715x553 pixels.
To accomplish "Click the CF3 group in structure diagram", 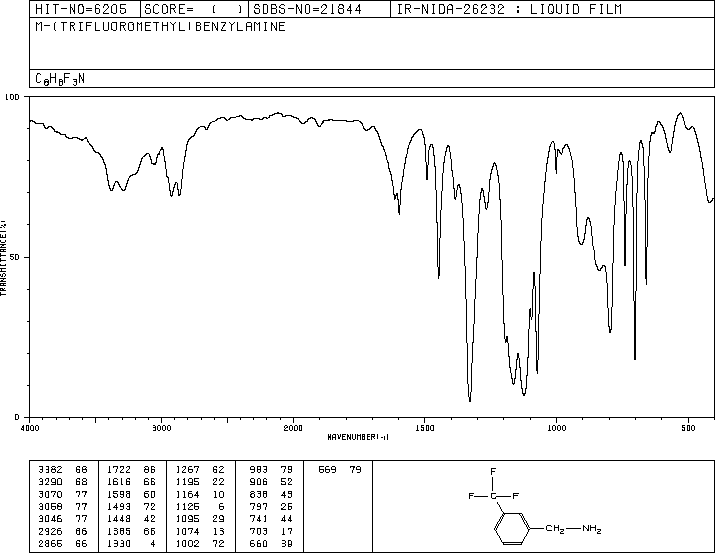I will (493, 488).
